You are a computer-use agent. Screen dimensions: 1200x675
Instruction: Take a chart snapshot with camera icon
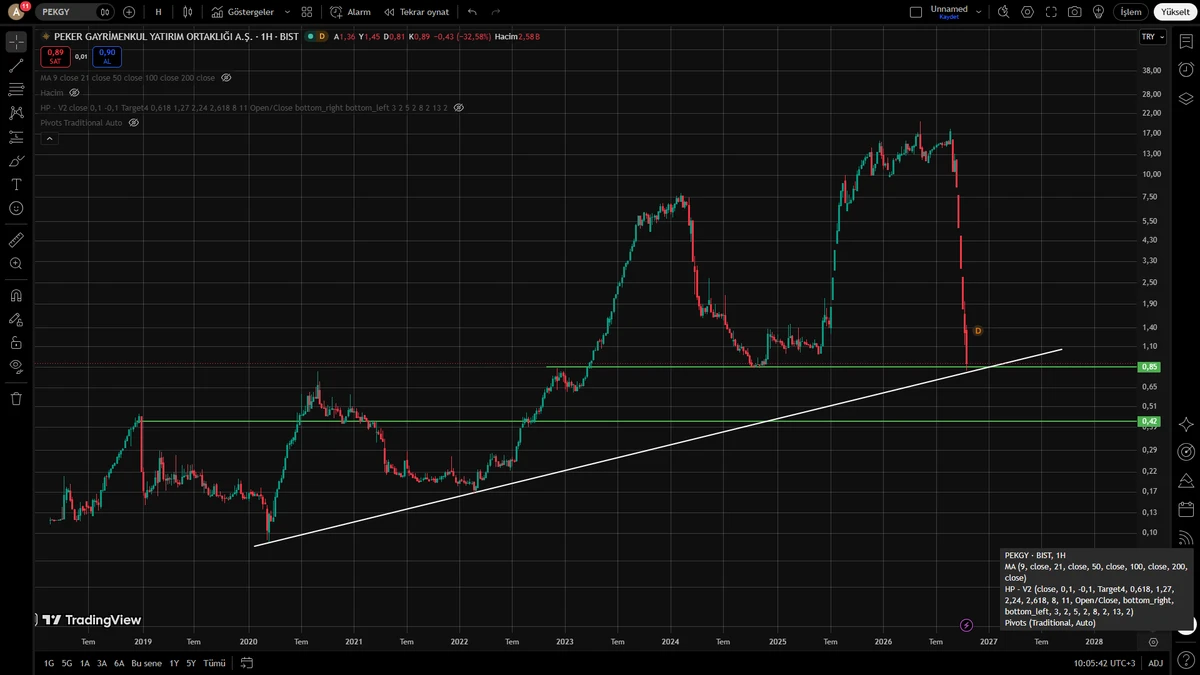[x=1074, y=12]
